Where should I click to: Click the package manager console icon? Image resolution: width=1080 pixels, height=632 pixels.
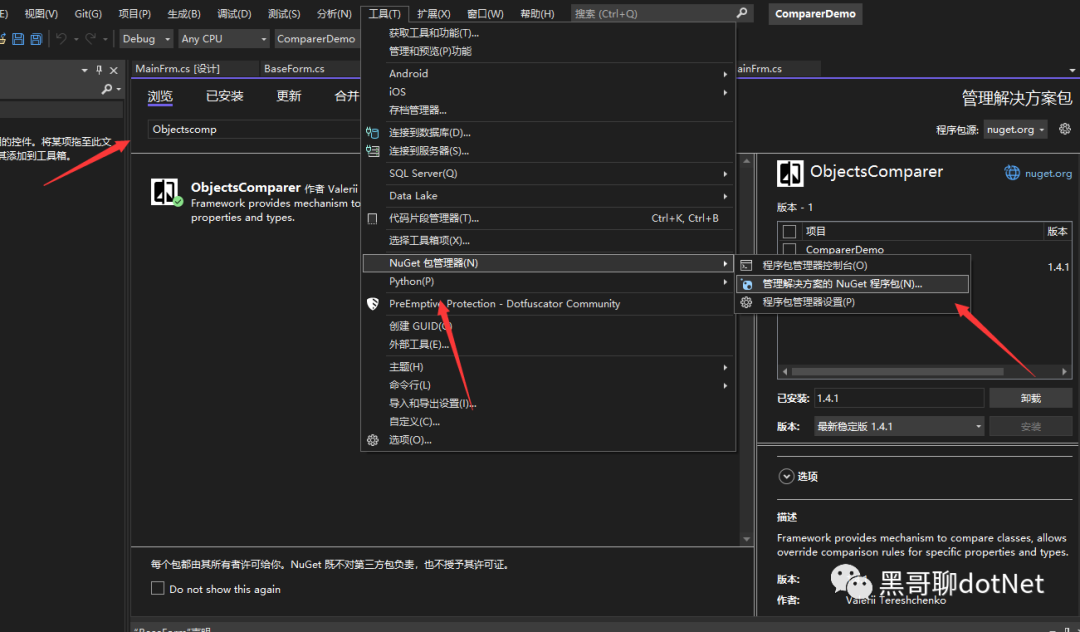click(x=746, y=265)
